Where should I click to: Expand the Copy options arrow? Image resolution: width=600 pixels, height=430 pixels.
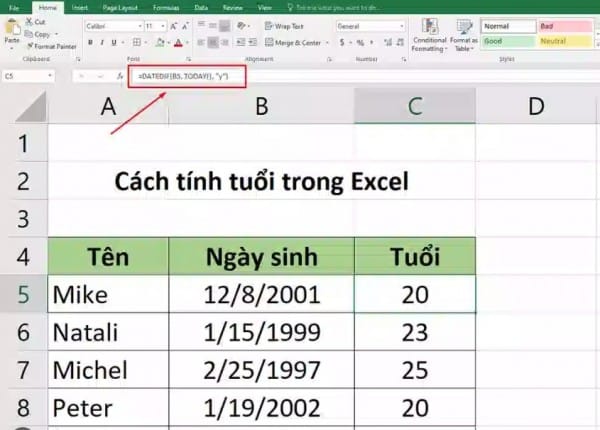[x=56, y=34]
